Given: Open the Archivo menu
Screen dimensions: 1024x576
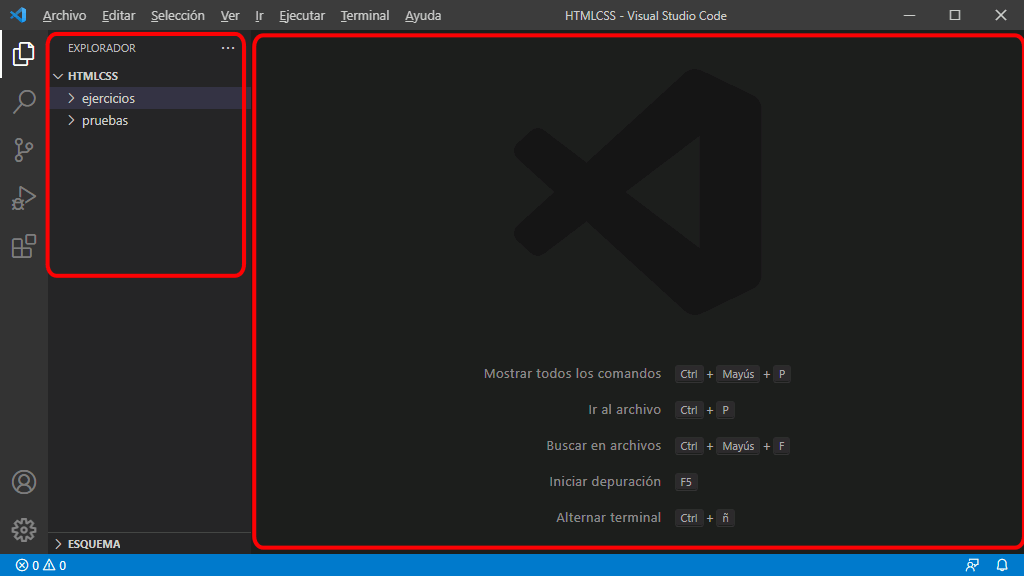Looking at the screenshot, I should [x=65, y=15].
